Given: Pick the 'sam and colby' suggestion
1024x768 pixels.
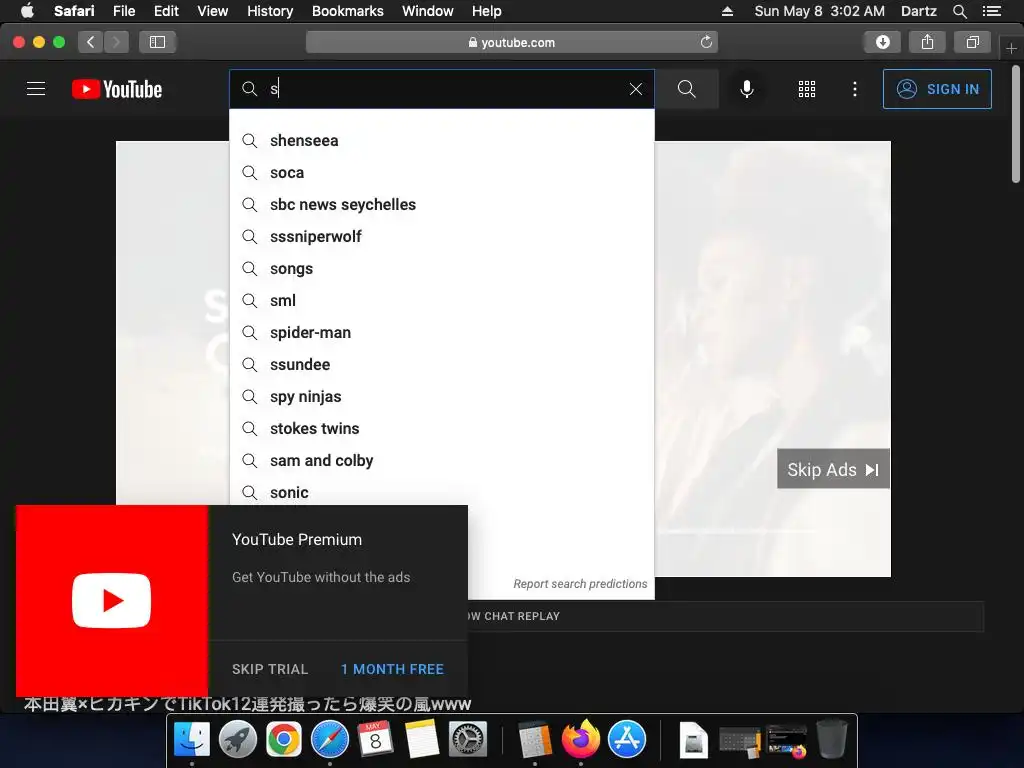Looking at the screenshot, I should [441, 460].
